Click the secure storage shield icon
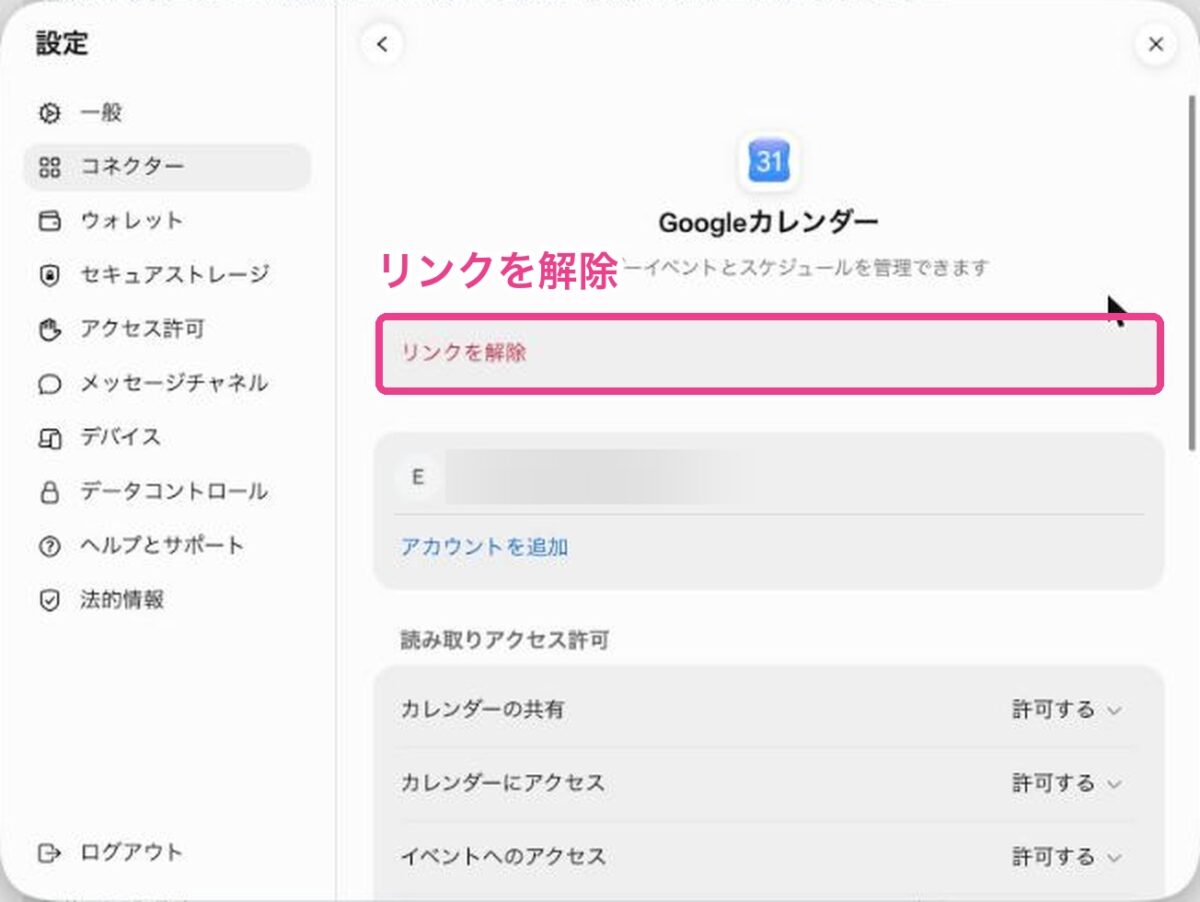 pyautogui.click(x=49, y=275)
